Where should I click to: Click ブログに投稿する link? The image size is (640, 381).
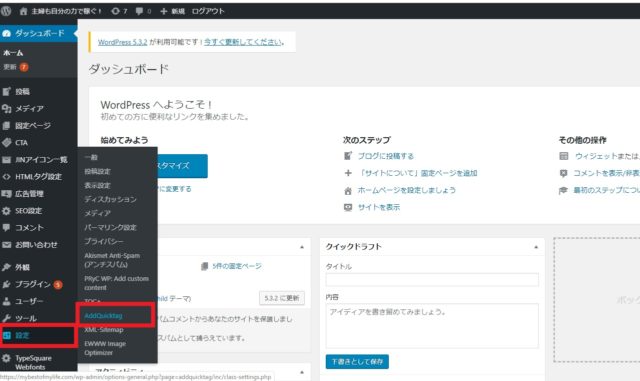click(385, 156)
